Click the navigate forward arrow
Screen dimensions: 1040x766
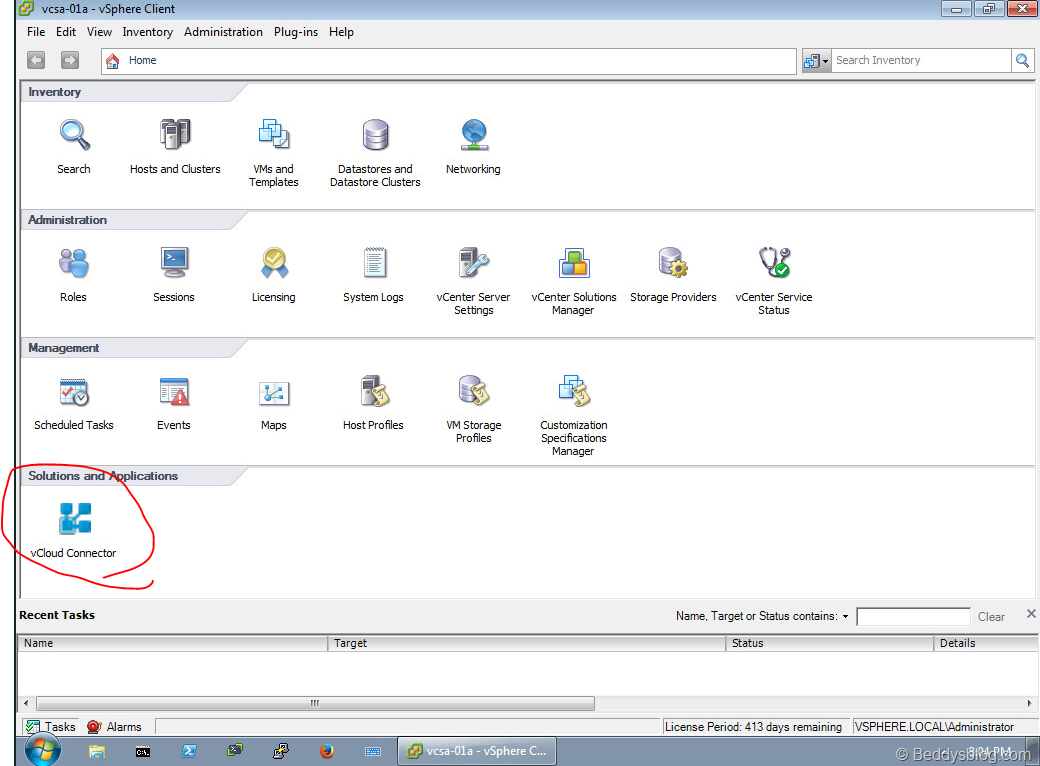click(x=70, y=60)
